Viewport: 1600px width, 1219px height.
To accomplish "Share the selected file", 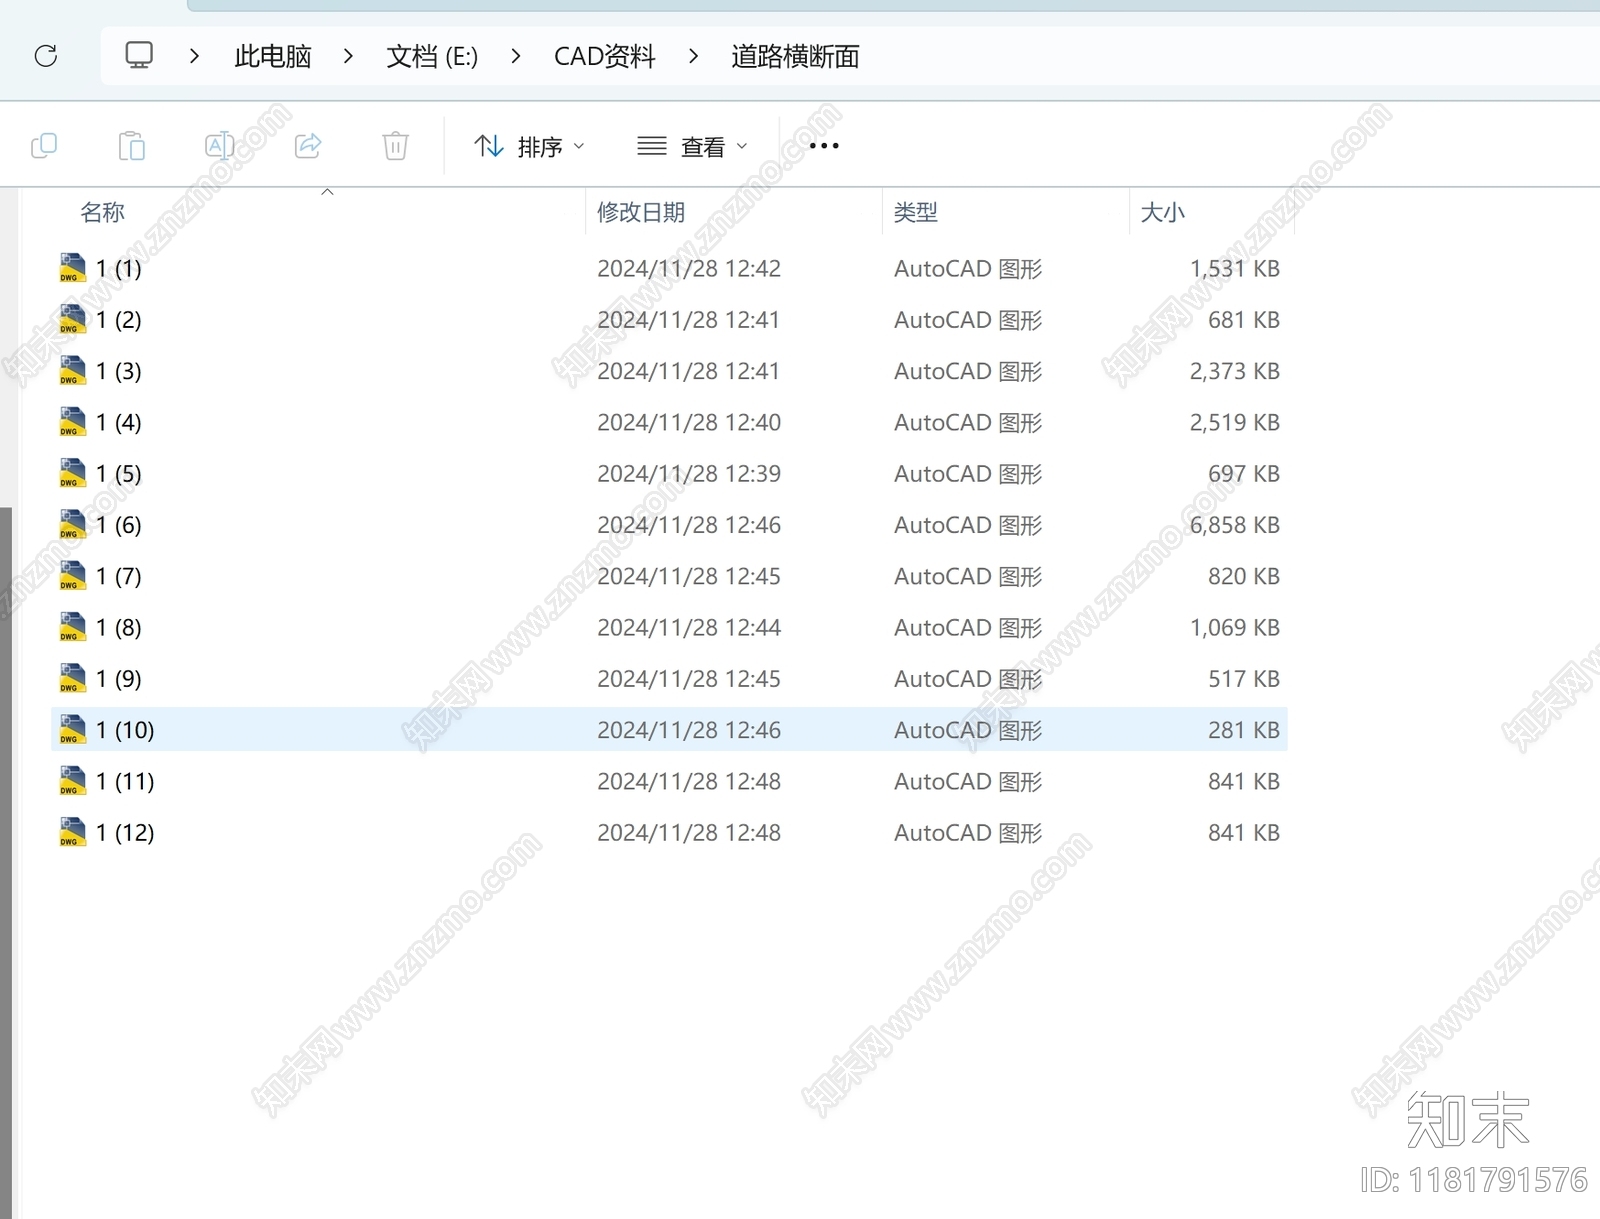I will pos(308,146).
